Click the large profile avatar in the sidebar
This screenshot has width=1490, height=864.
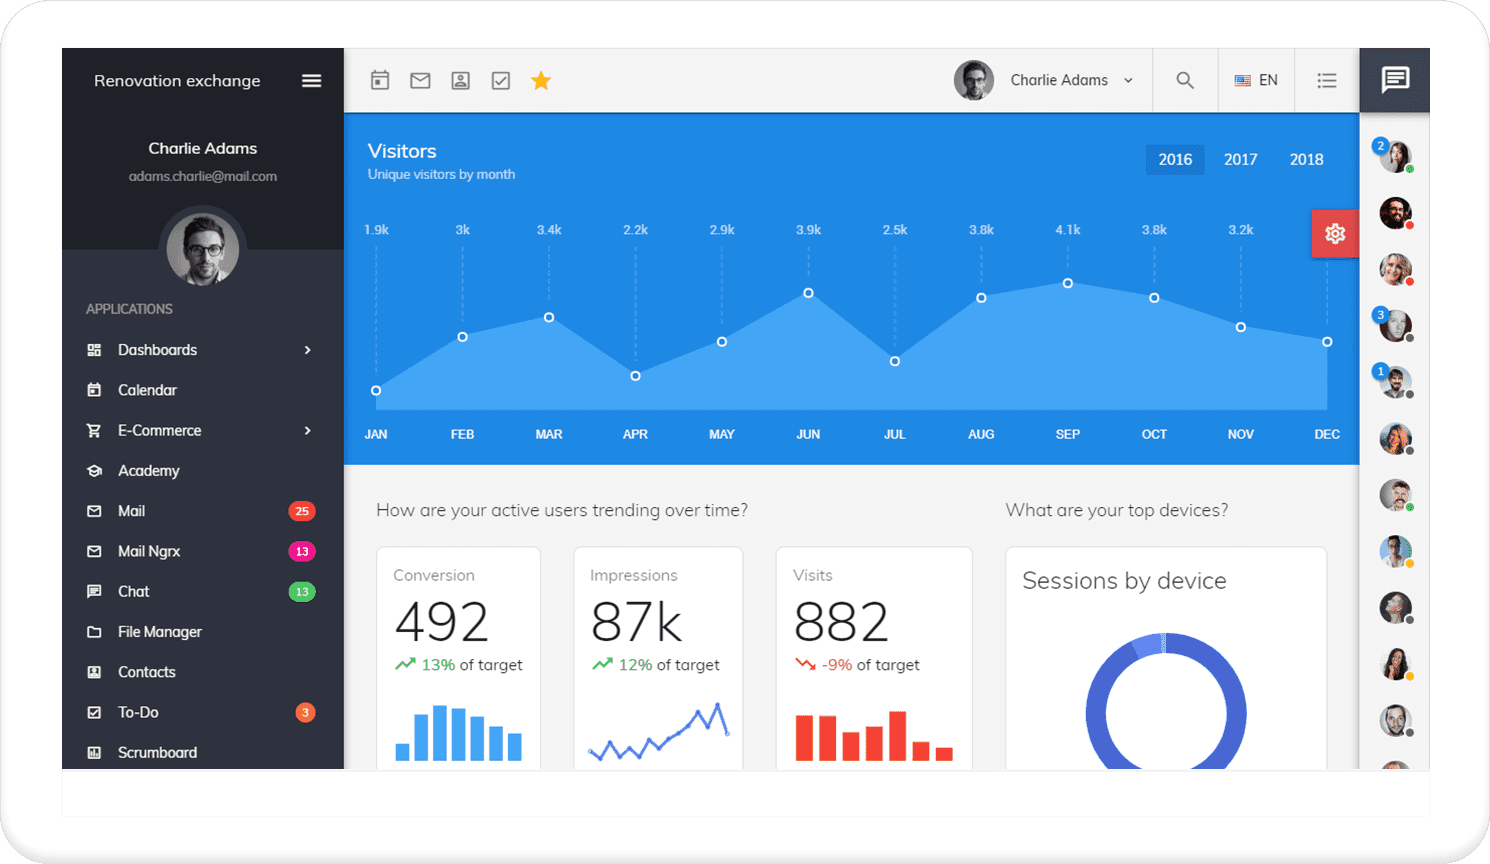(x=203, y=249)
